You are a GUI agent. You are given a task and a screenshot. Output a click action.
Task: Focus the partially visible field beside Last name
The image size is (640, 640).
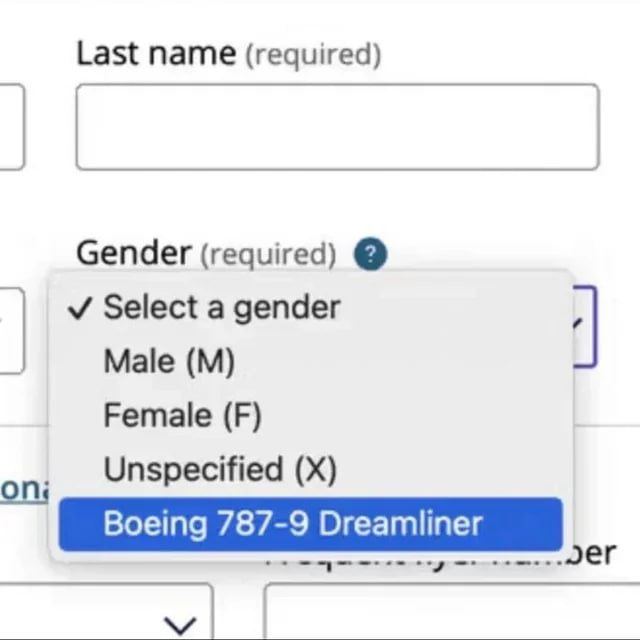11,127
